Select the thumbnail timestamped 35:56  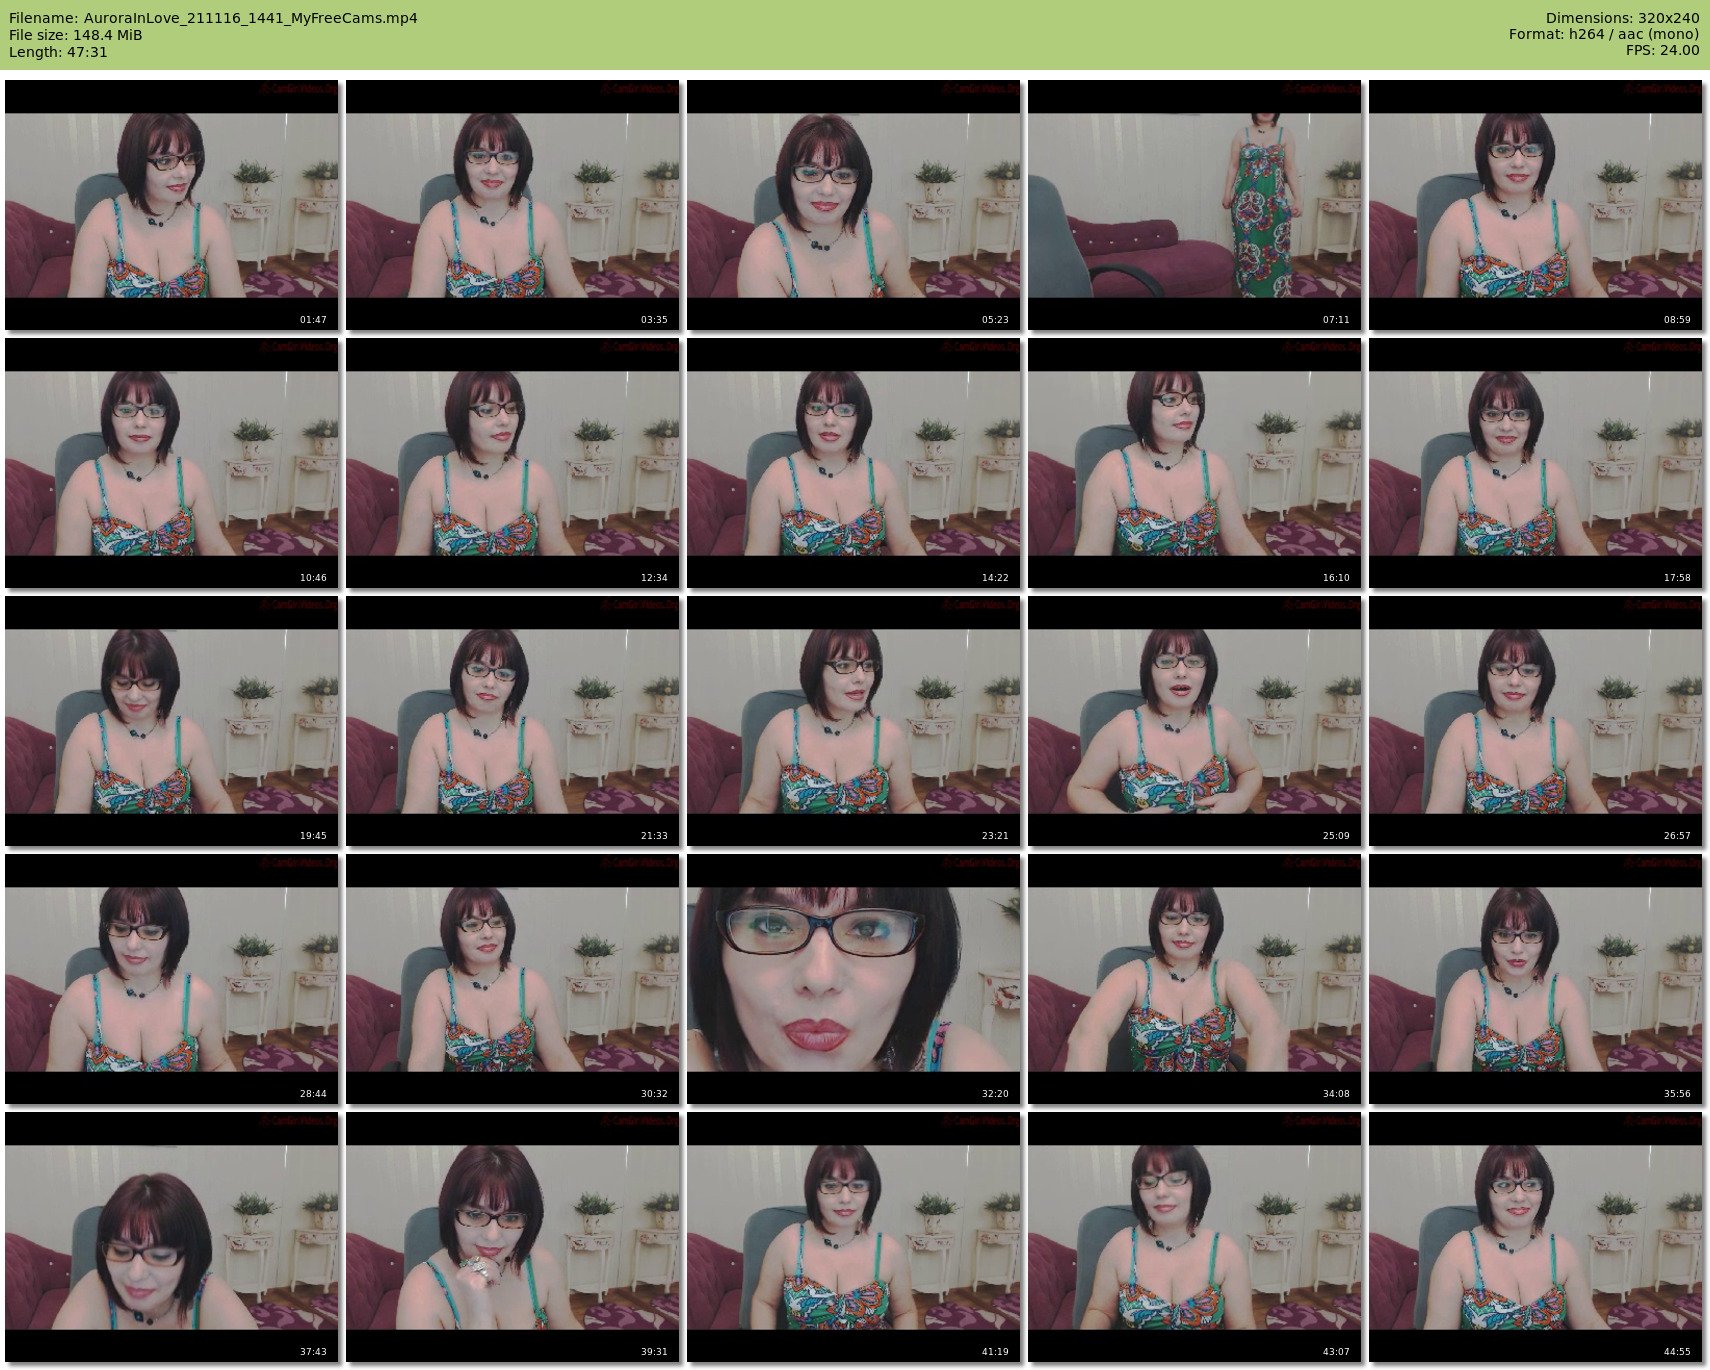click(x=1535, y=979)
